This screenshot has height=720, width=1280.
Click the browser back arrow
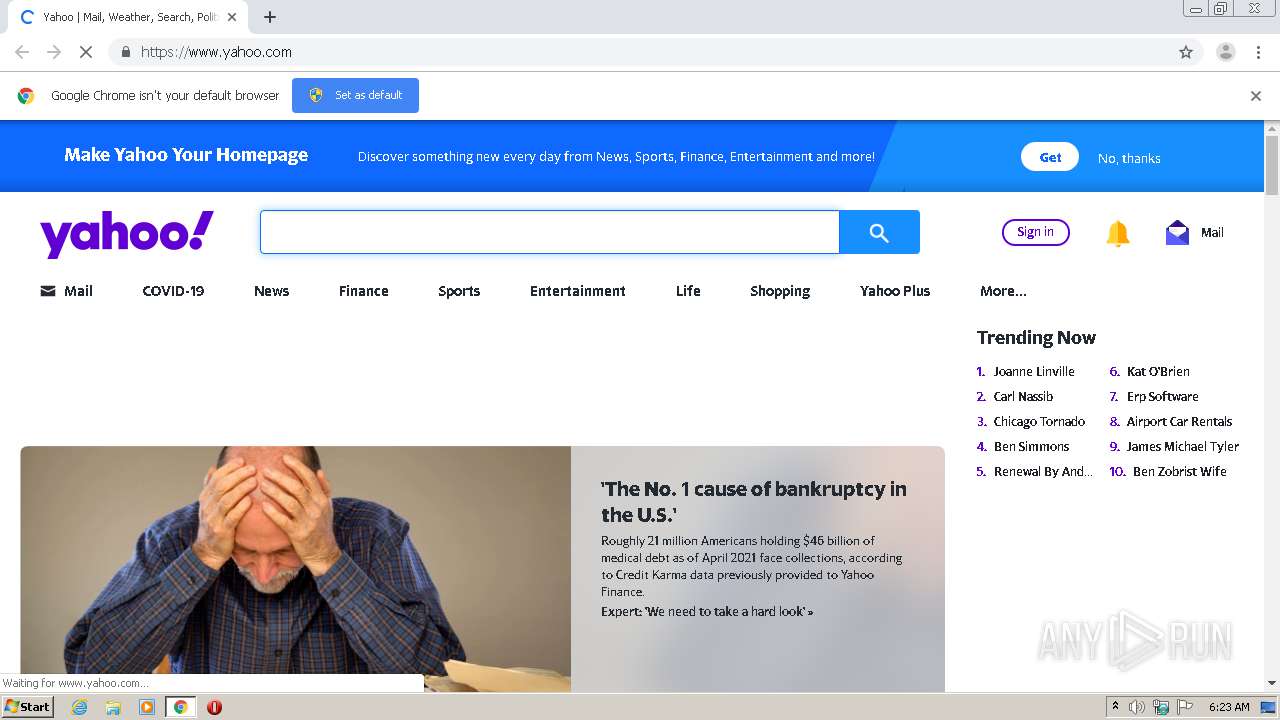point(22,52)
